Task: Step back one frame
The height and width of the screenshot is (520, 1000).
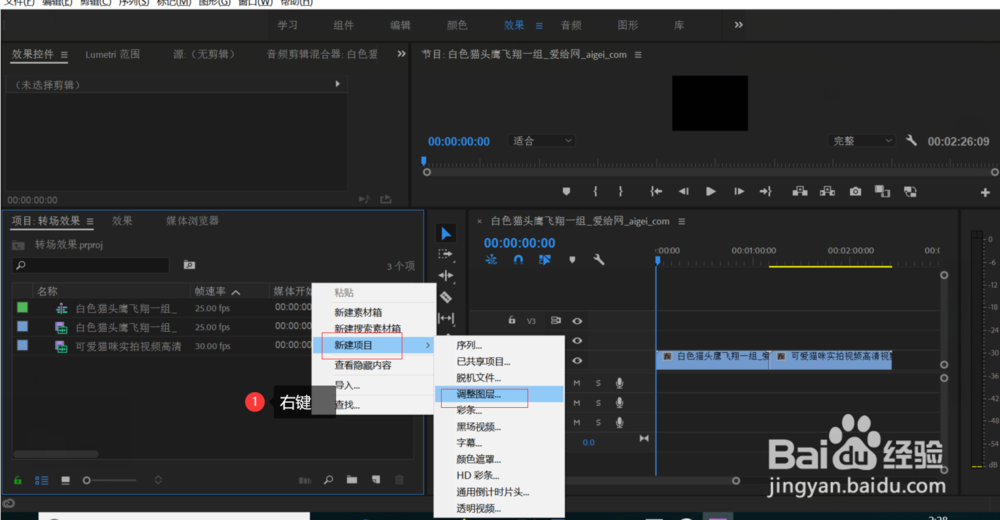Action: tap(684, 191)
